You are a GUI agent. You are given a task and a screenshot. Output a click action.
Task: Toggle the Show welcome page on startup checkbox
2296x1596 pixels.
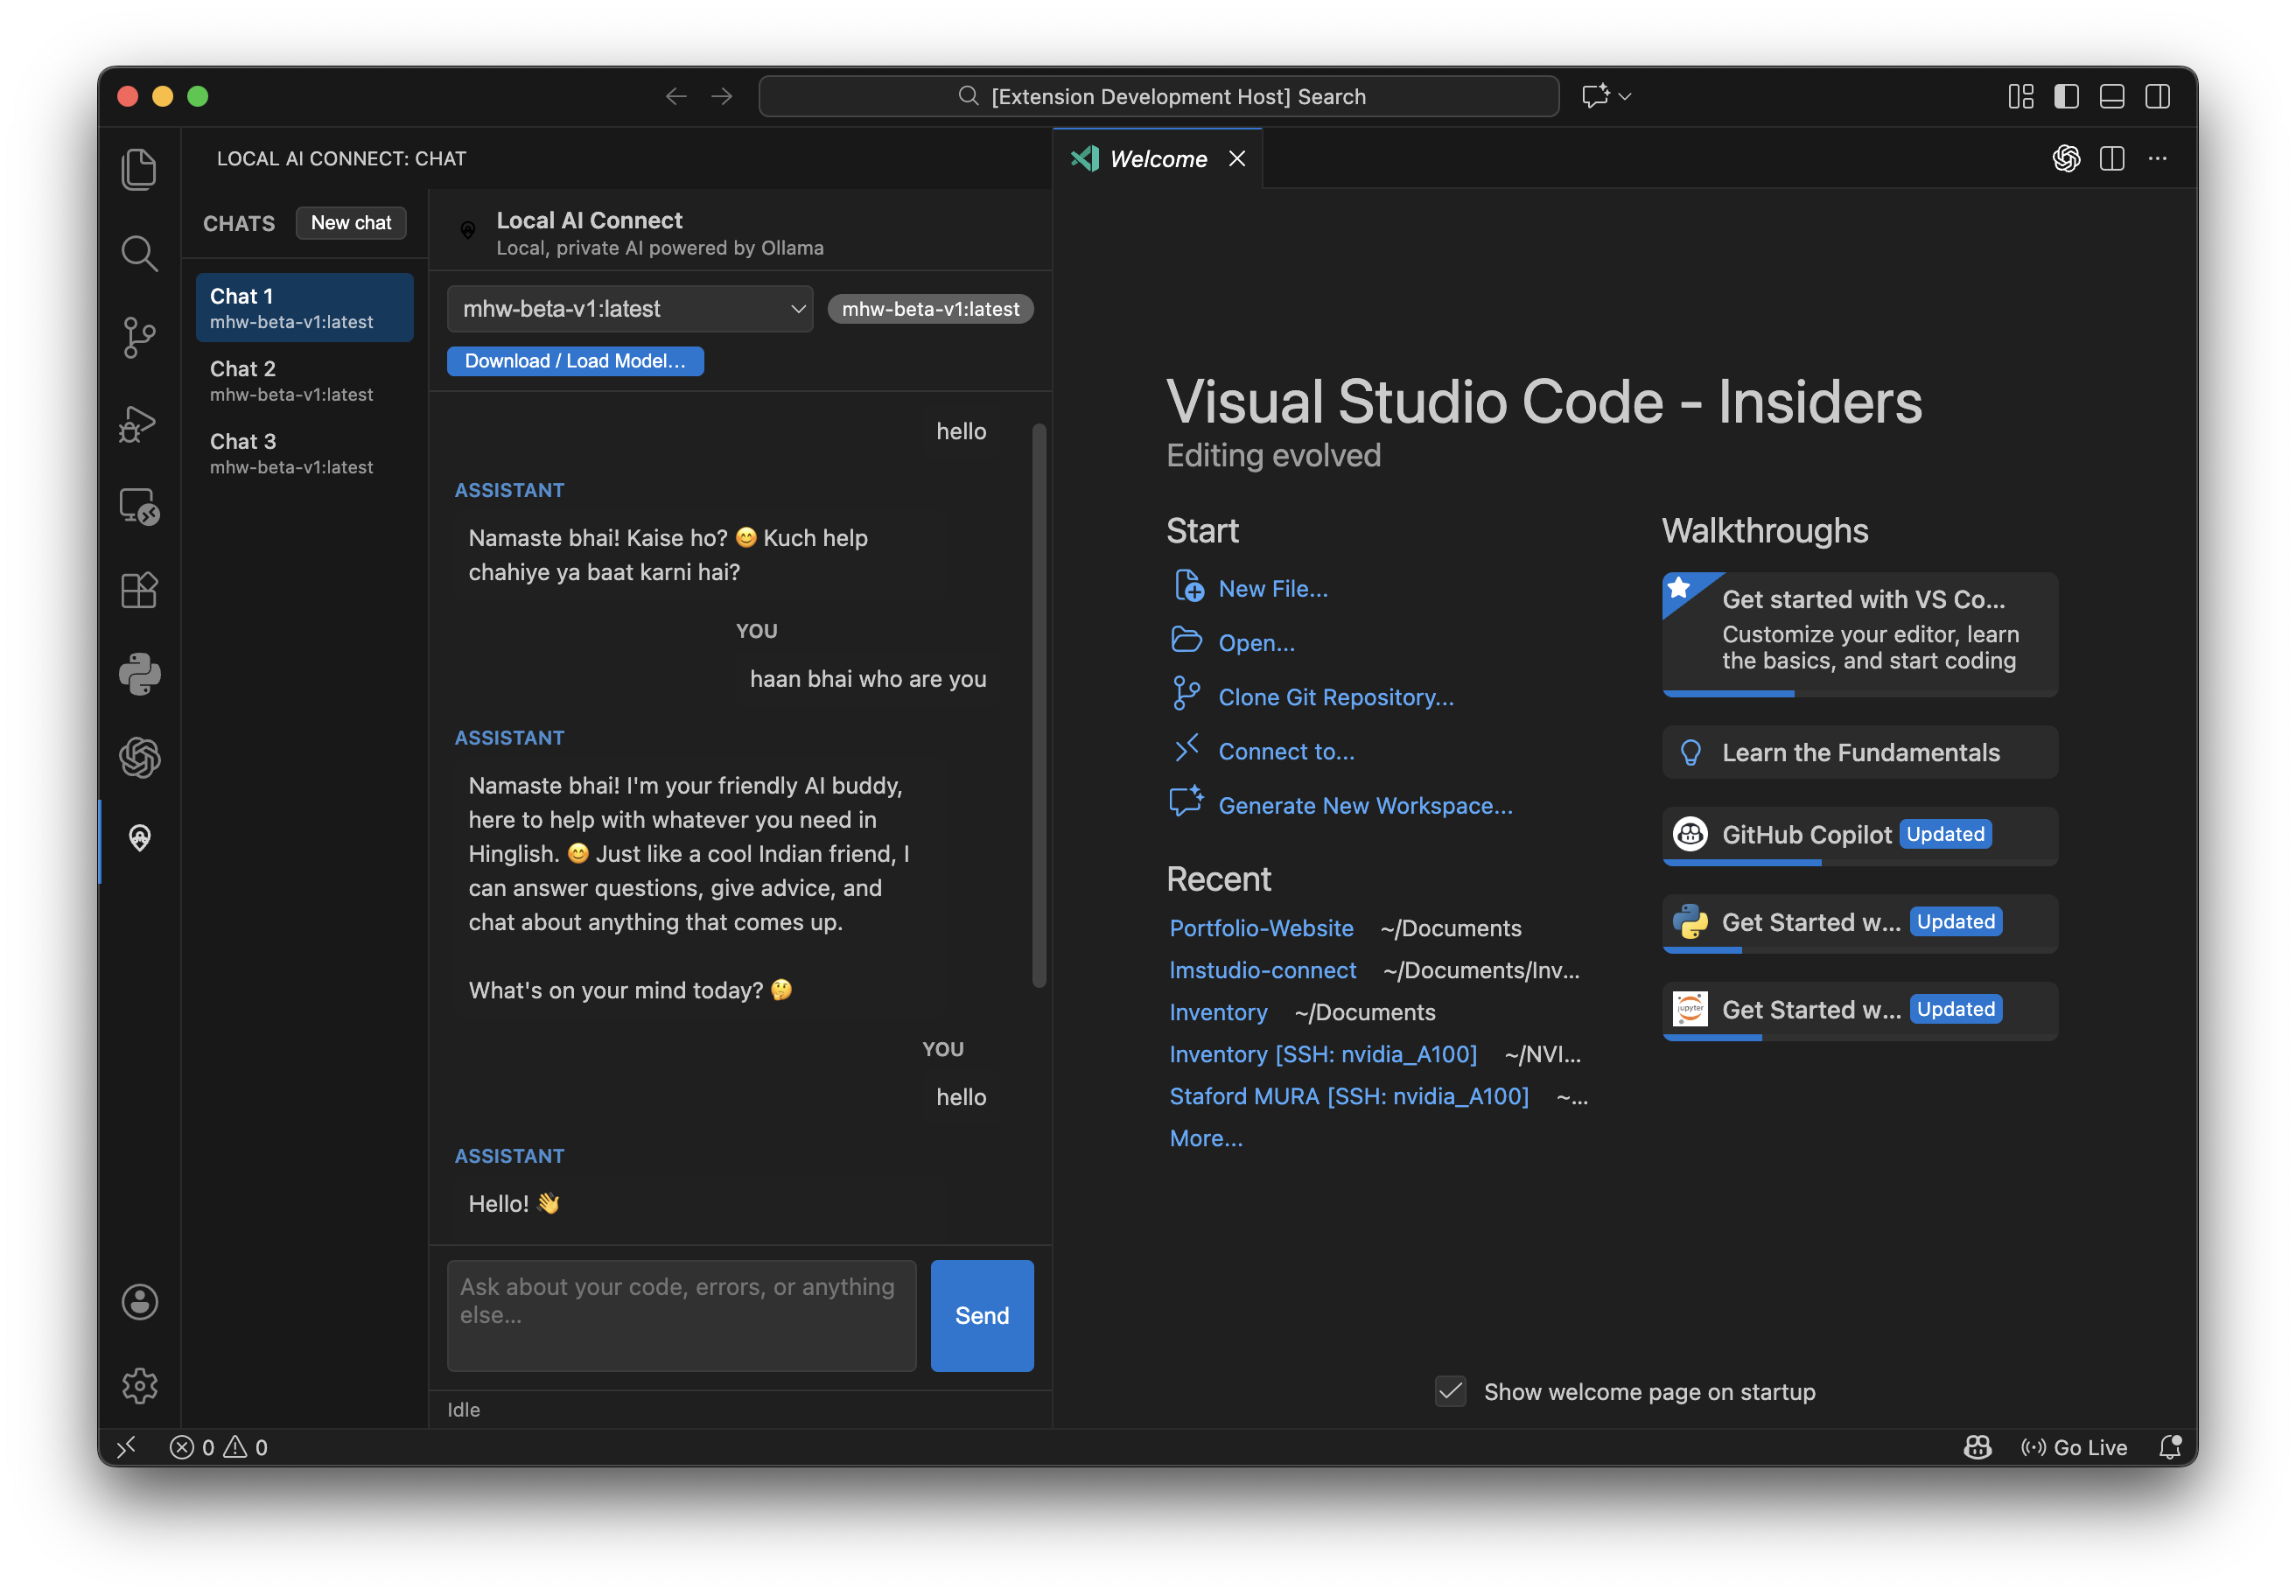1449,1391
